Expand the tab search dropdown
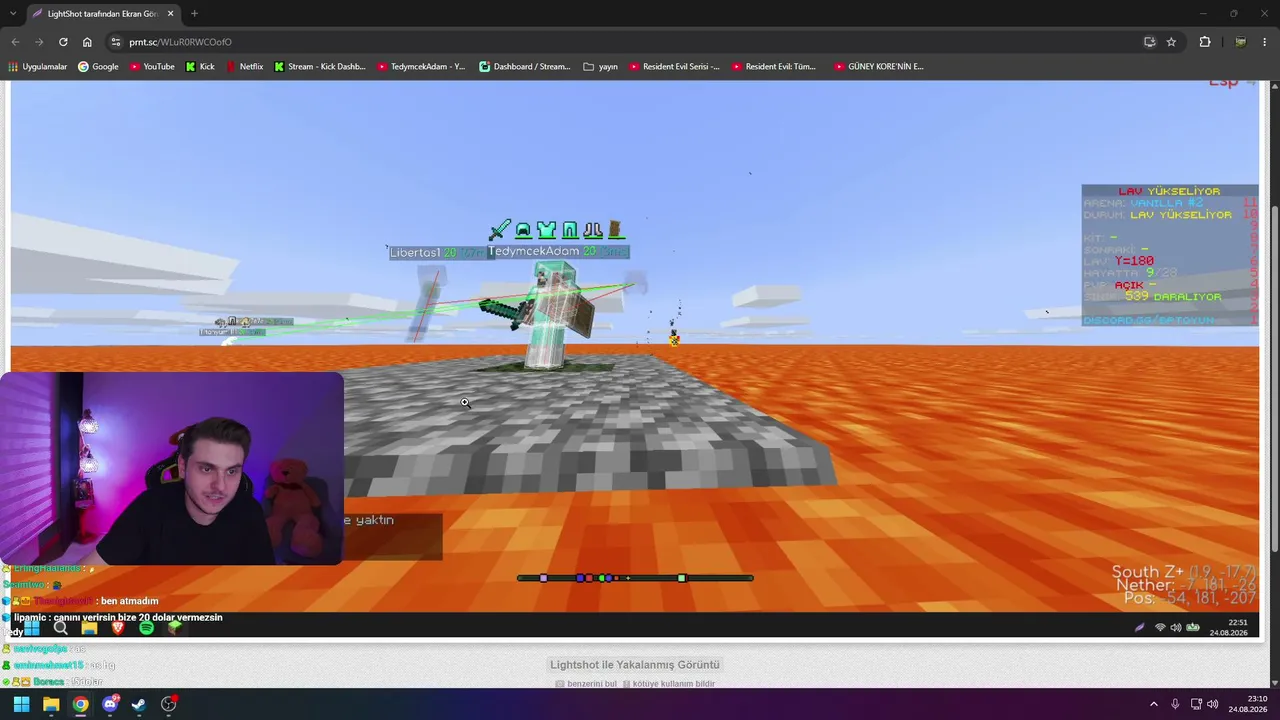1280x720 pixels. [13, 14]
